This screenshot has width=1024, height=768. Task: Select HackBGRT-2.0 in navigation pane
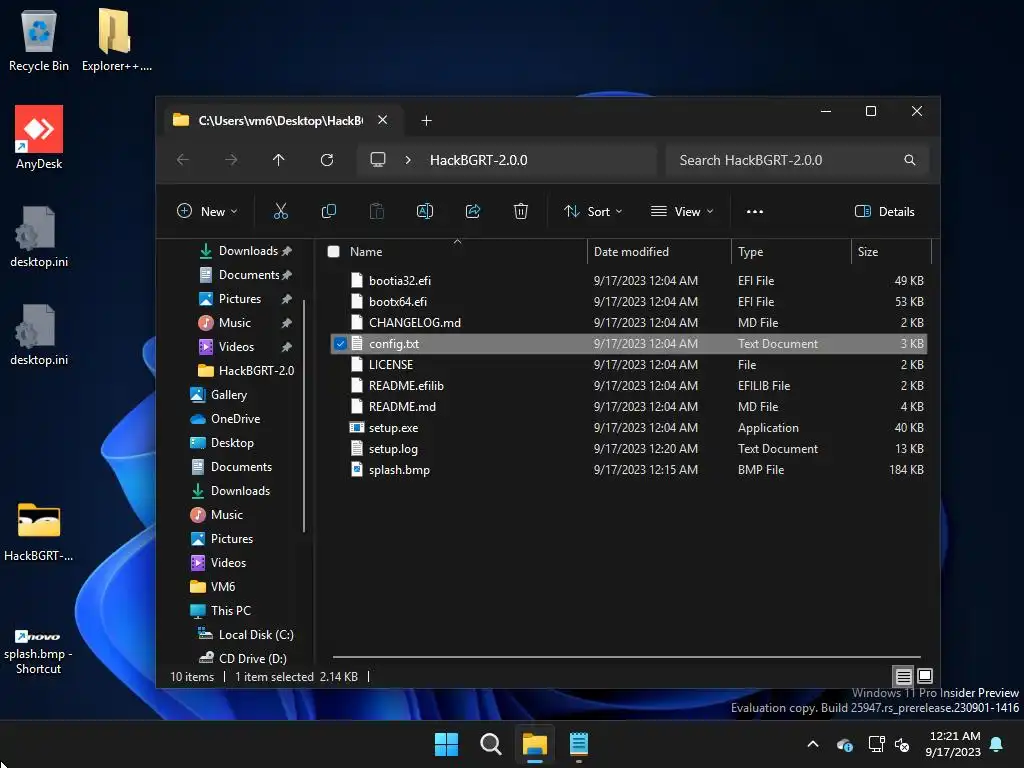point(246,370)
